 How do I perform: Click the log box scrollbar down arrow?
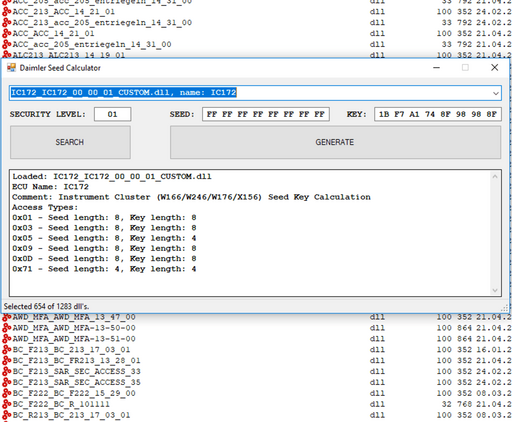(x=495, y=290)
